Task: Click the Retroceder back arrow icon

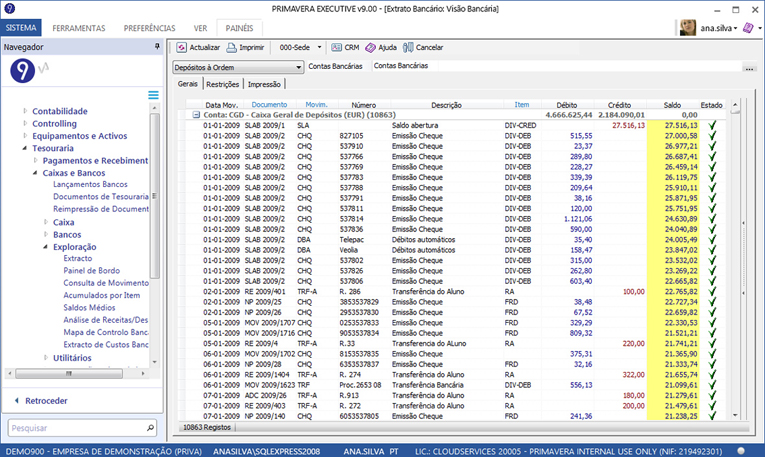Action: pos(17,400)
